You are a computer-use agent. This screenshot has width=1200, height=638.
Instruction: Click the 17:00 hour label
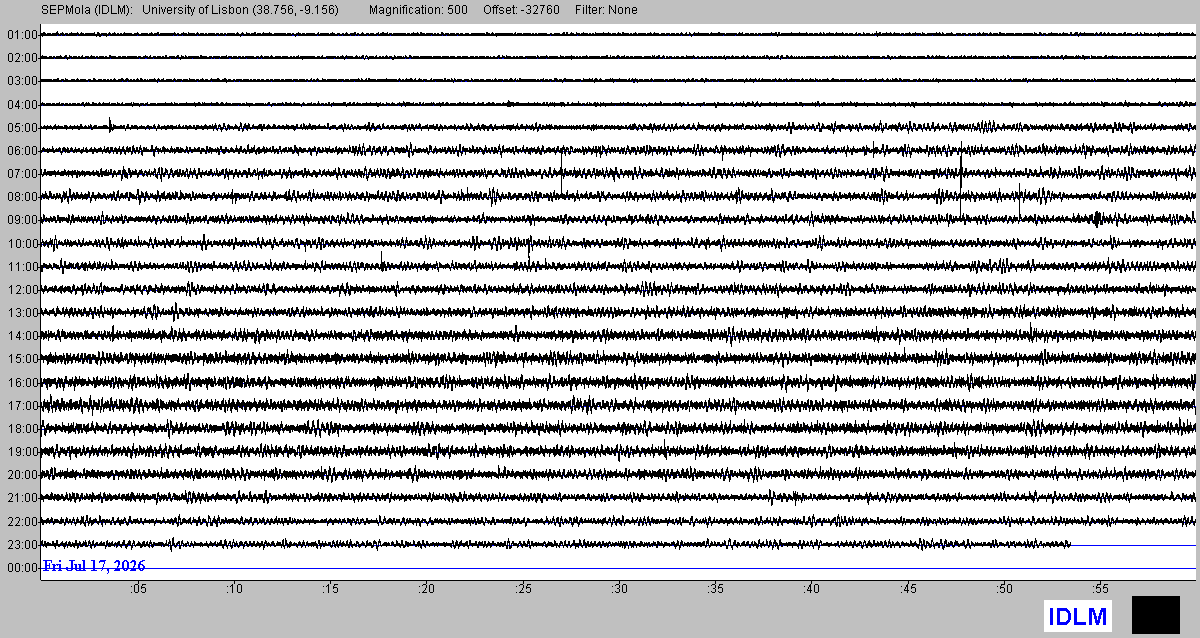(22, 406)
